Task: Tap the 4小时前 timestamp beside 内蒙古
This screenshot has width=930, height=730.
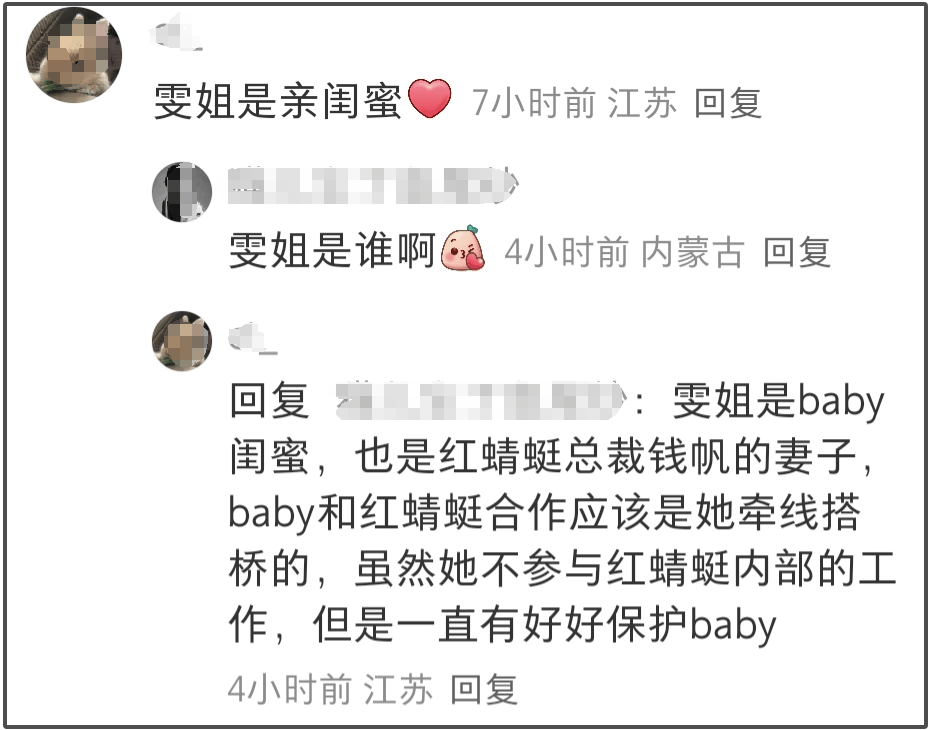Action: coord(566,252)
